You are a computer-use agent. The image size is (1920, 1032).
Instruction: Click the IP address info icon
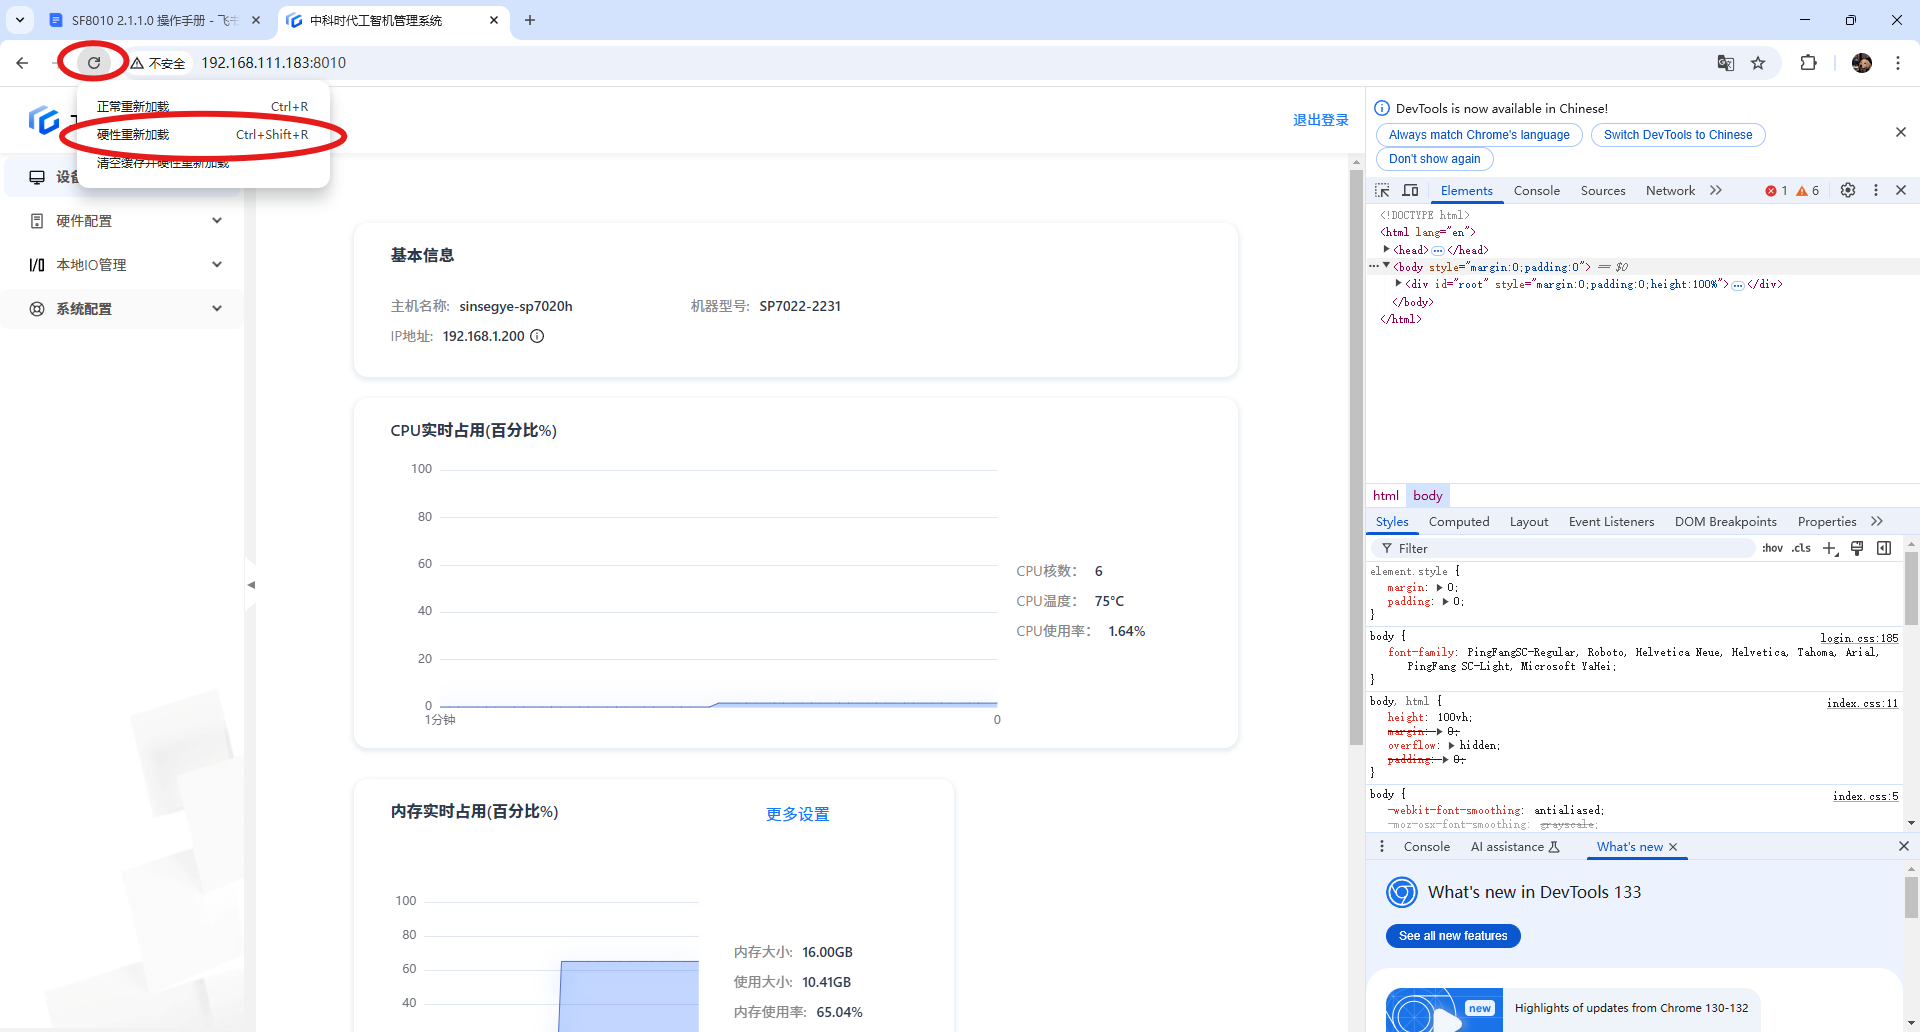coord(537,336)
